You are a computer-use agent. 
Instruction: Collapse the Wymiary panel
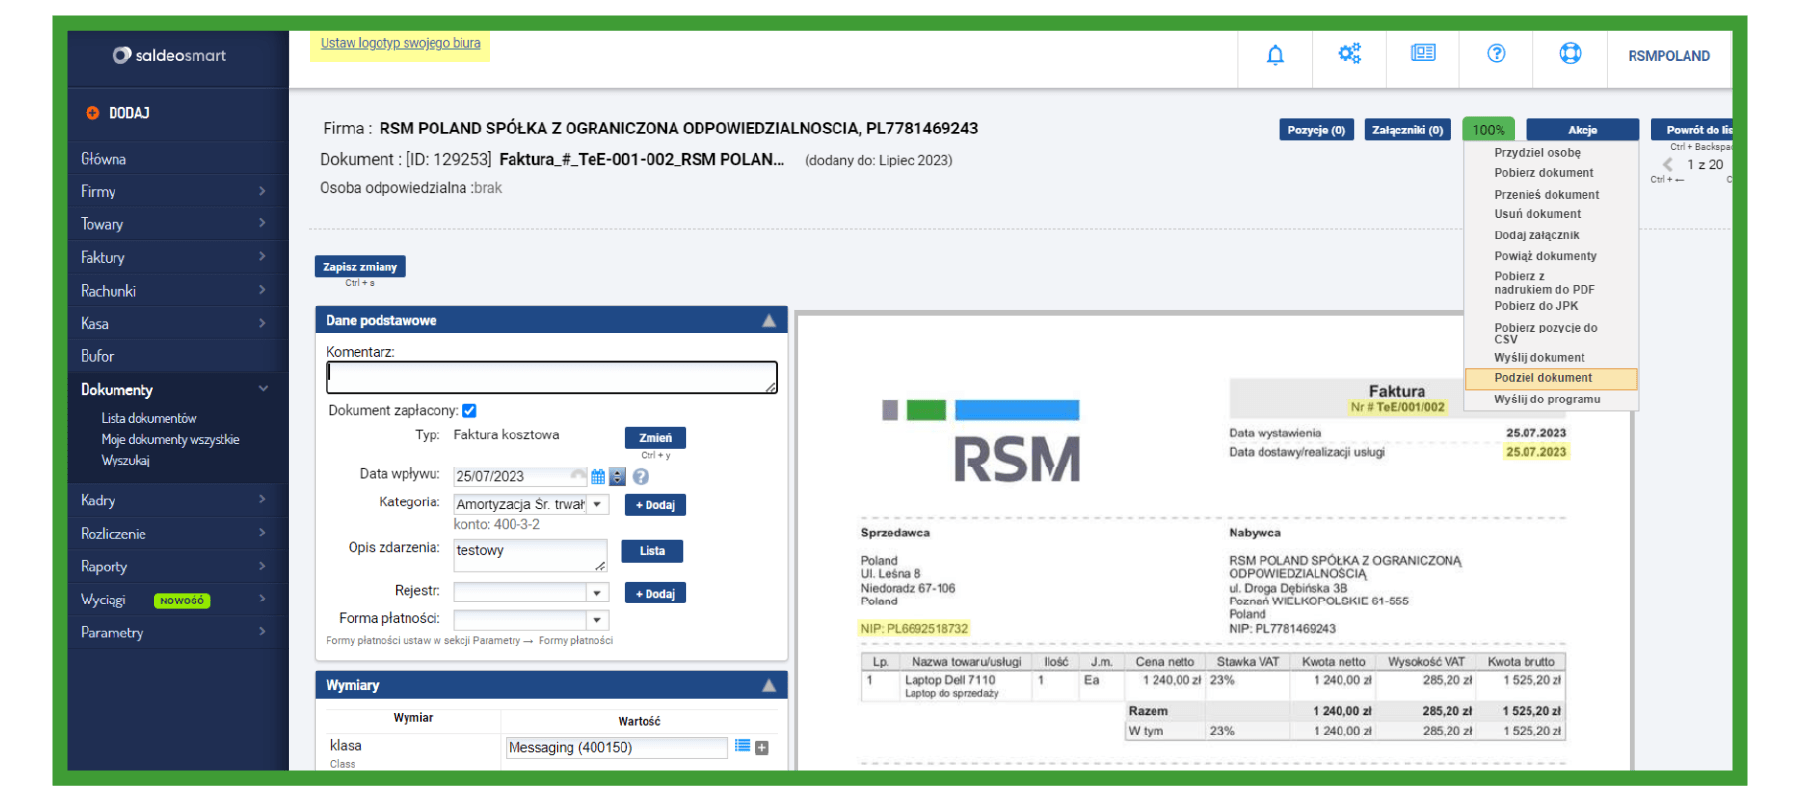click(769, 686)
